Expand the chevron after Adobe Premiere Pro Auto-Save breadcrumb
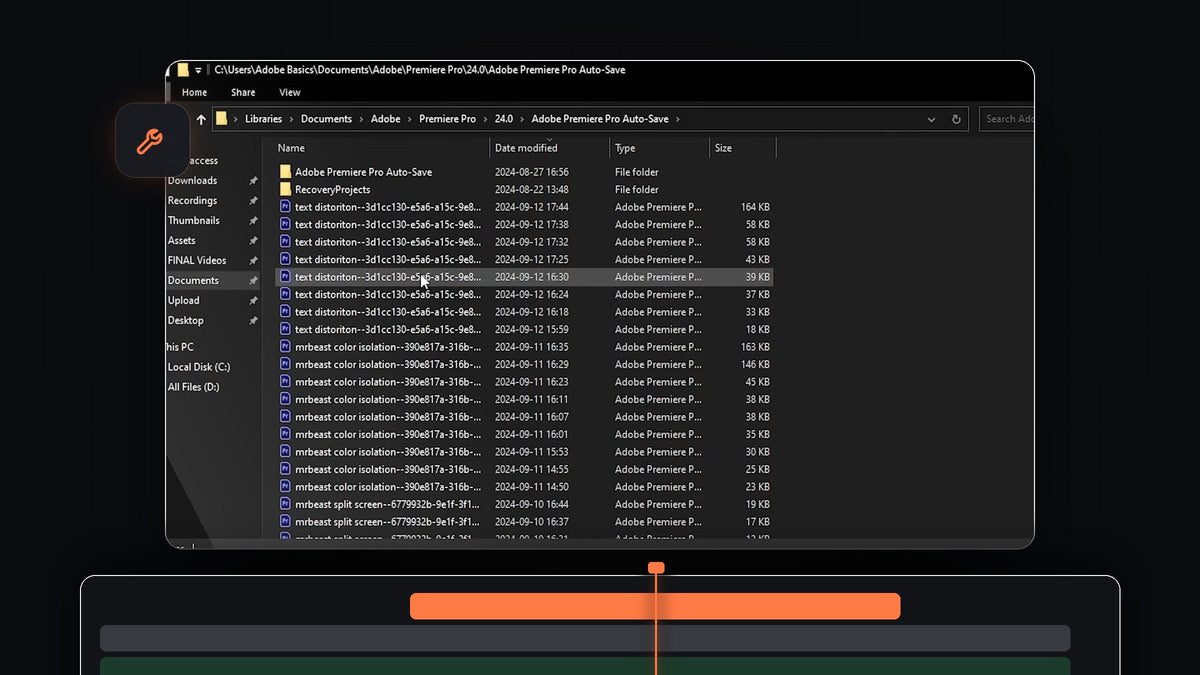The width and height of the screenshot is (1200, 675). pos(678,119)
